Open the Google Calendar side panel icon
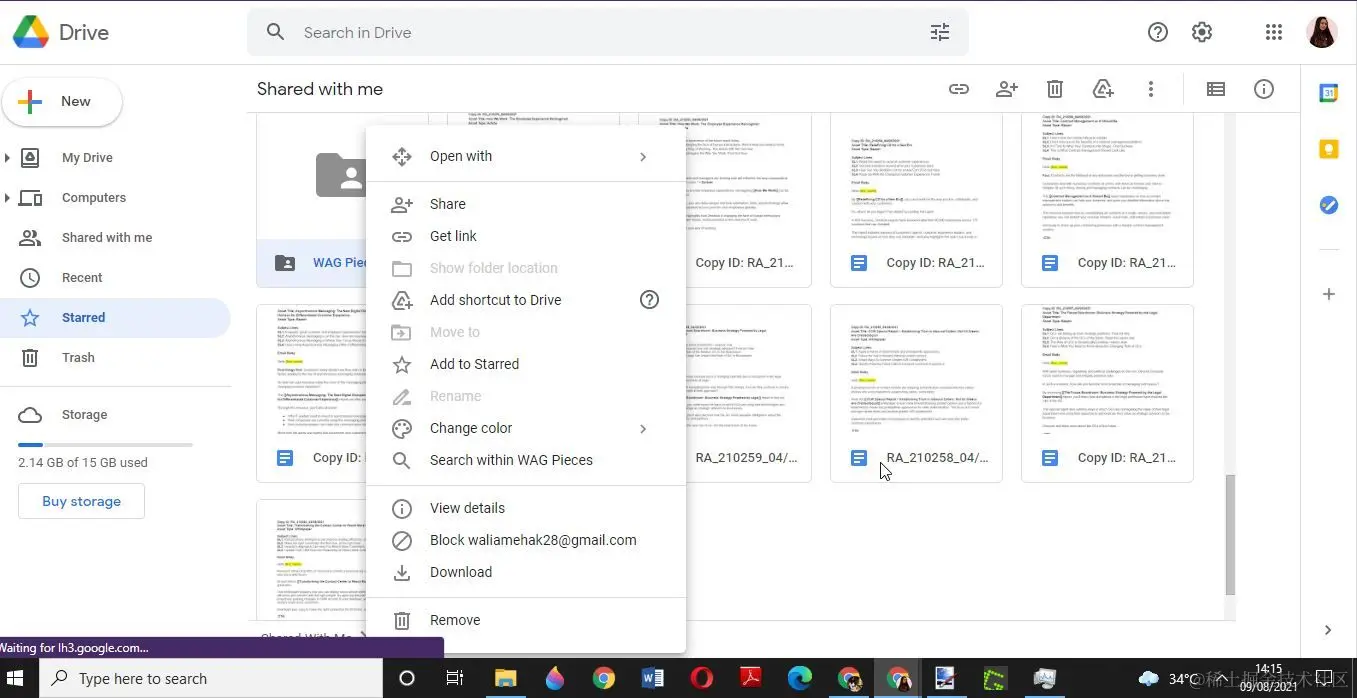Image resolution: width=1357 pixels, height=698 pixels. pyautogui.click(x=1328, y=93)
